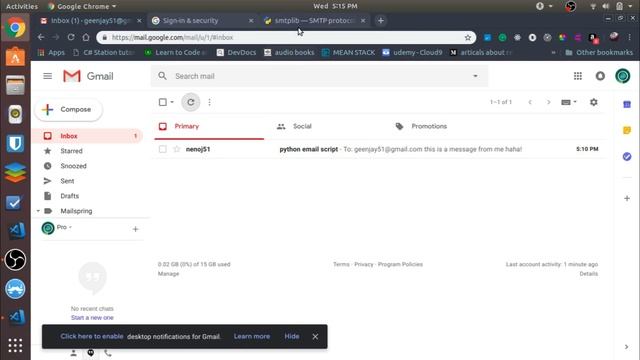Image resolution: width=640 pixels, height=360 pixels.
Task: Dismiss notification banner with X
Action: tap(315, 337)
